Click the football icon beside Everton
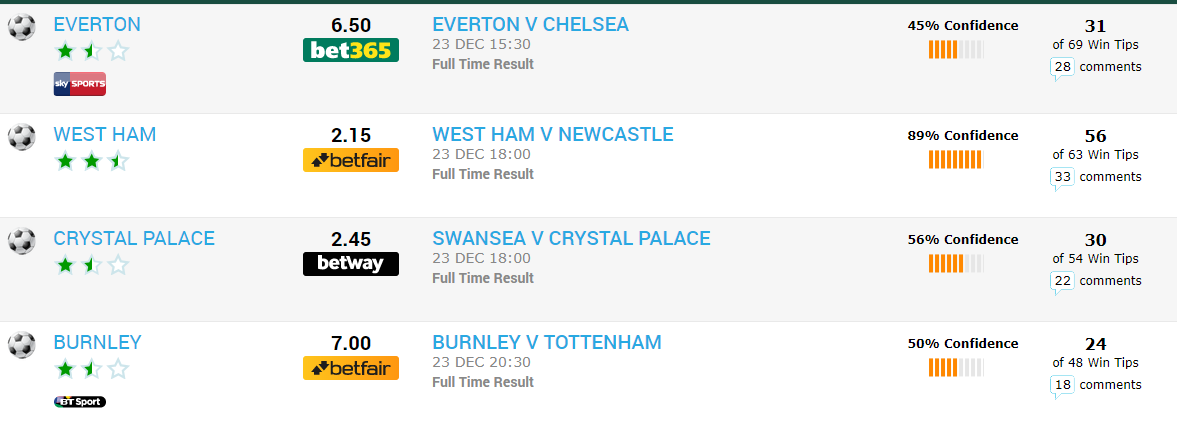The image size is (1177, 428). pyautogui.click(x=21, y=27)
